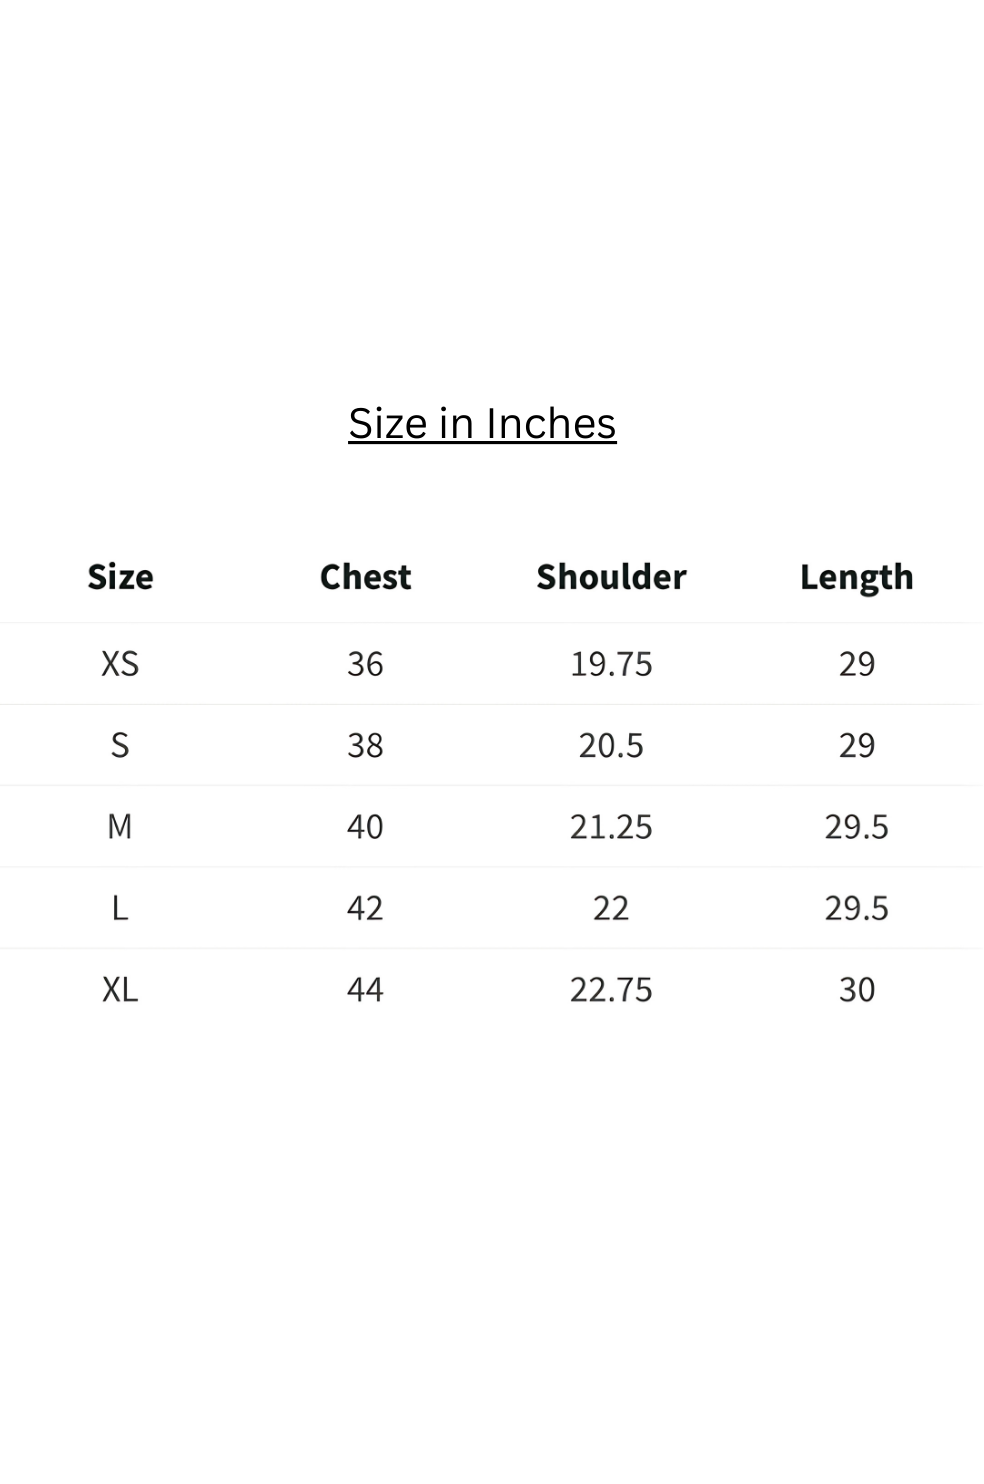Click the "Size" column header

[120, 577]
